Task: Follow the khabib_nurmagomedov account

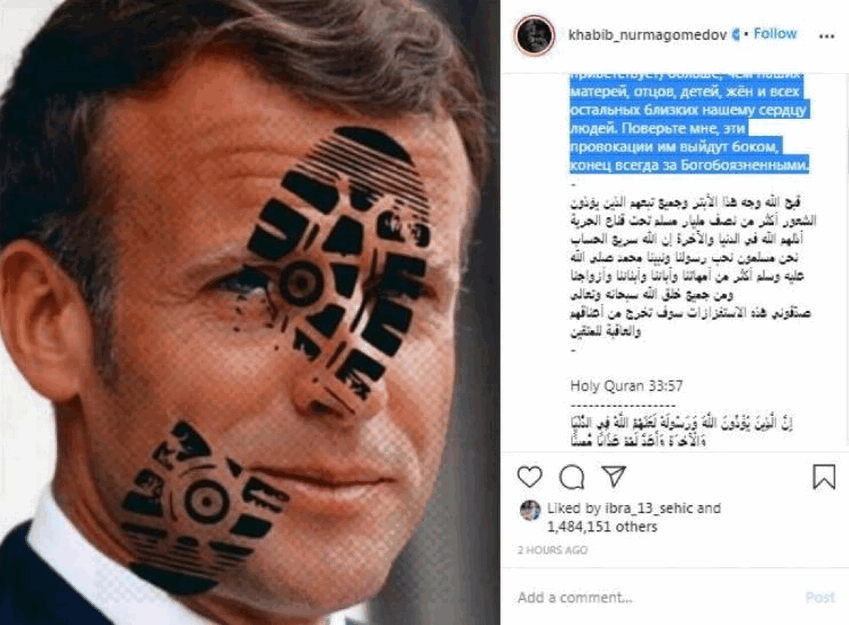Action: click(x=775, y=34)
